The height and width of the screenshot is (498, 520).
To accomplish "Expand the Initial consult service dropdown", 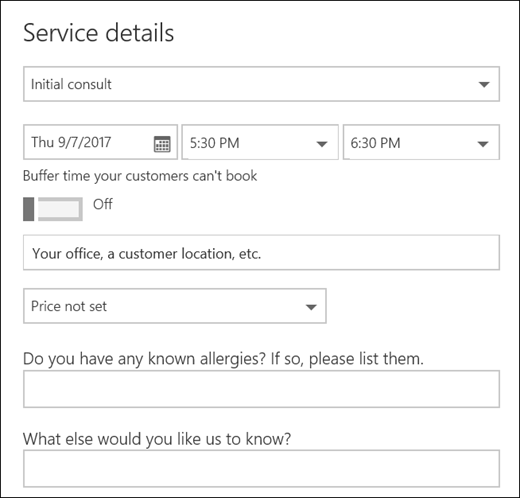I will [261, 84].
